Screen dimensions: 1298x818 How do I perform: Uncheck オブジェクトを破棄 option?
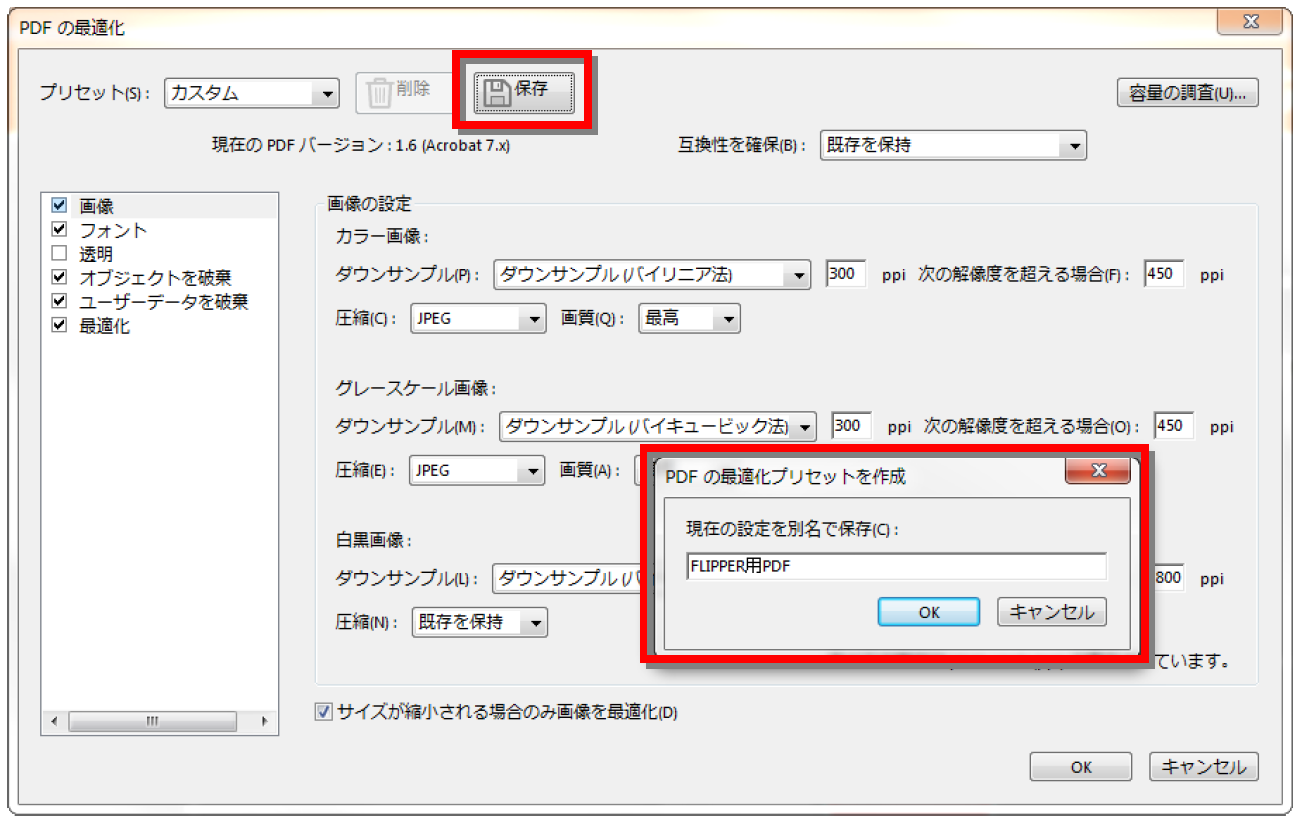tap(60, 278)
